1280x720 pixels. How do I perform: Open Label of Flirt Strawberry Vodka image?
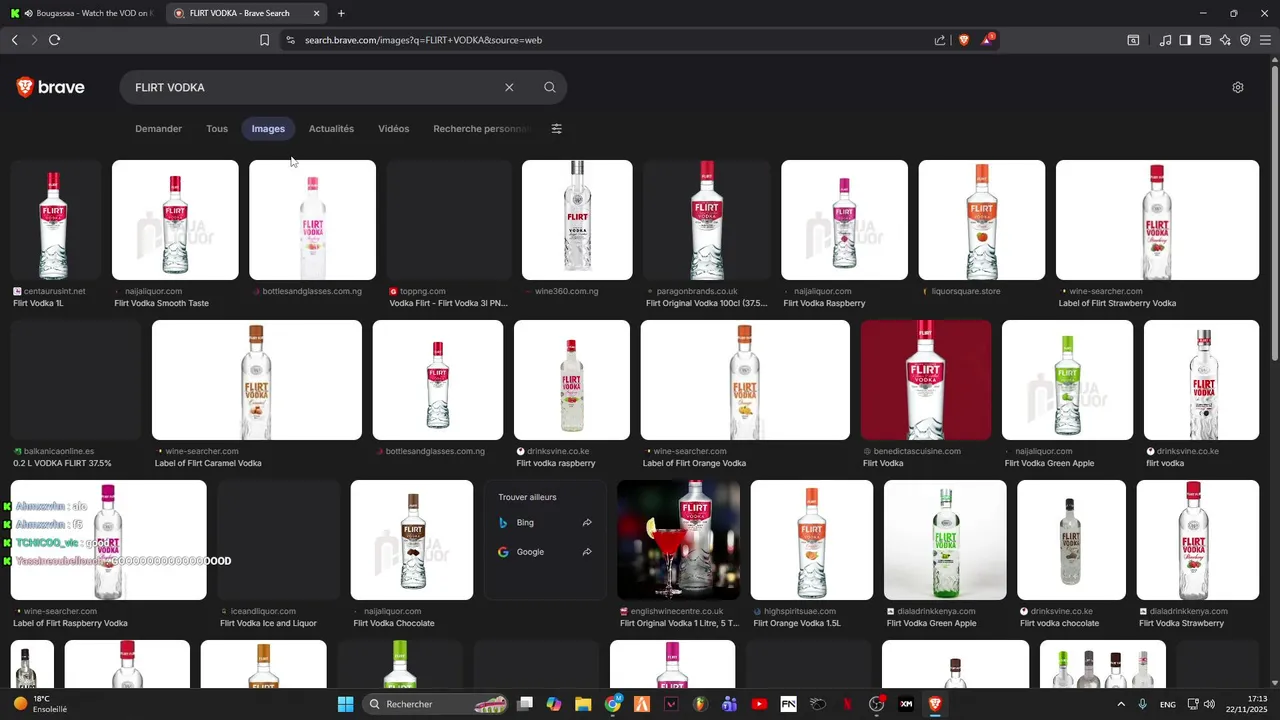click(x=1157, y=220)
